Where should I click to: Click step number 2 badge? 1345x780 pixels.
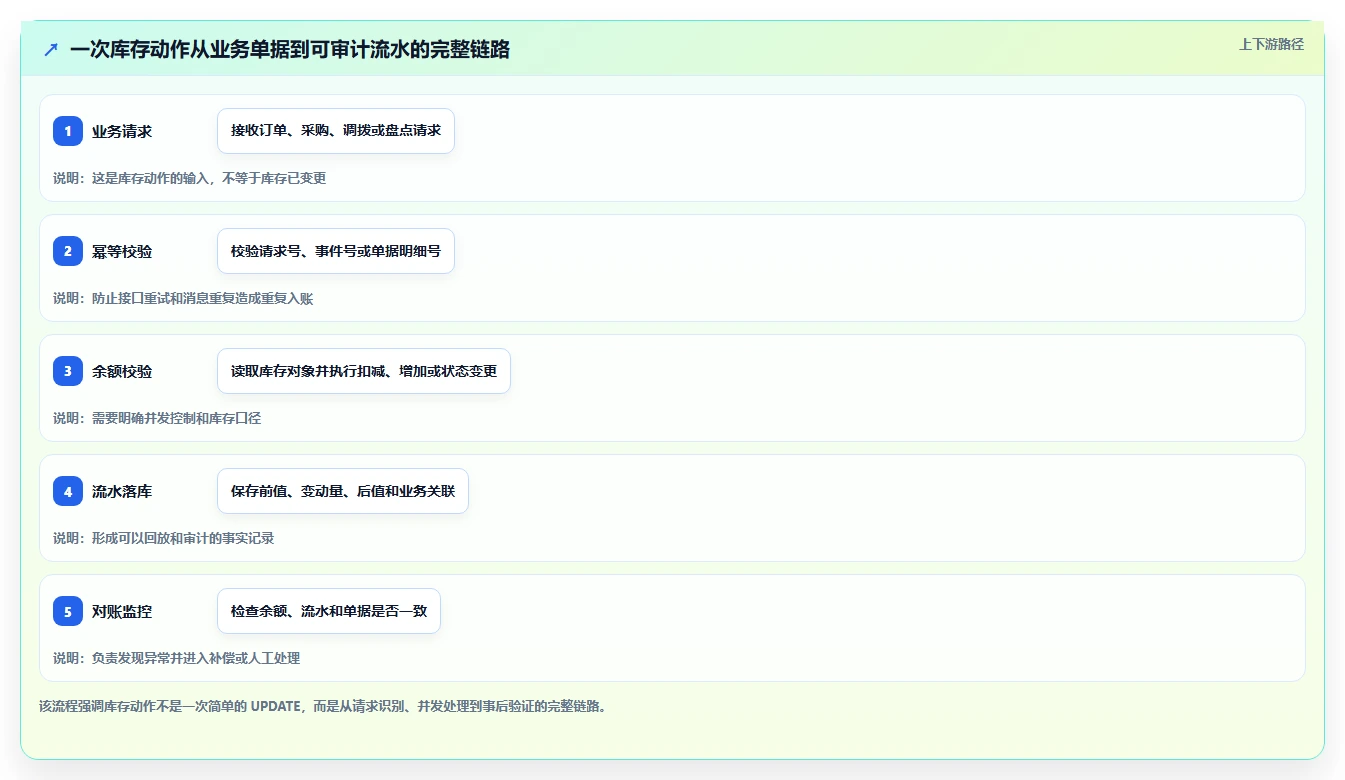click(x=68, y=251)
